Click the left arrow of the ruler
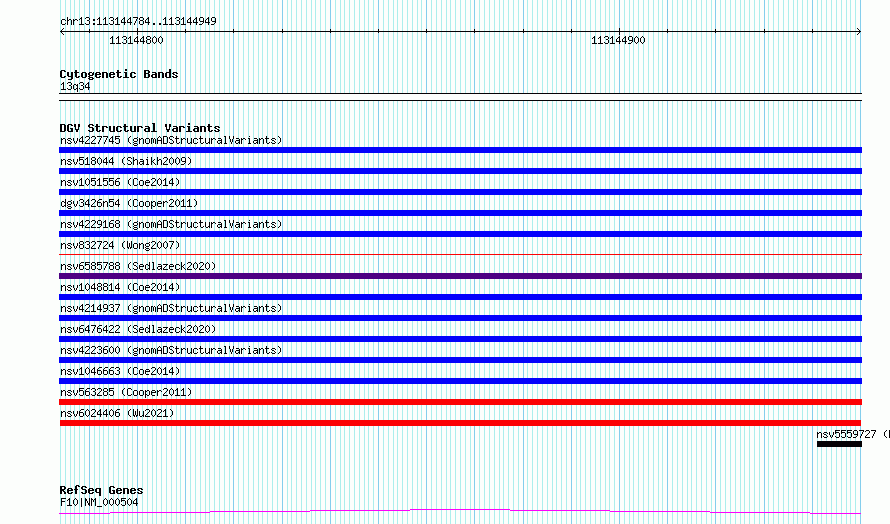This screenshot has height=524, width=890. click(62, 32)
